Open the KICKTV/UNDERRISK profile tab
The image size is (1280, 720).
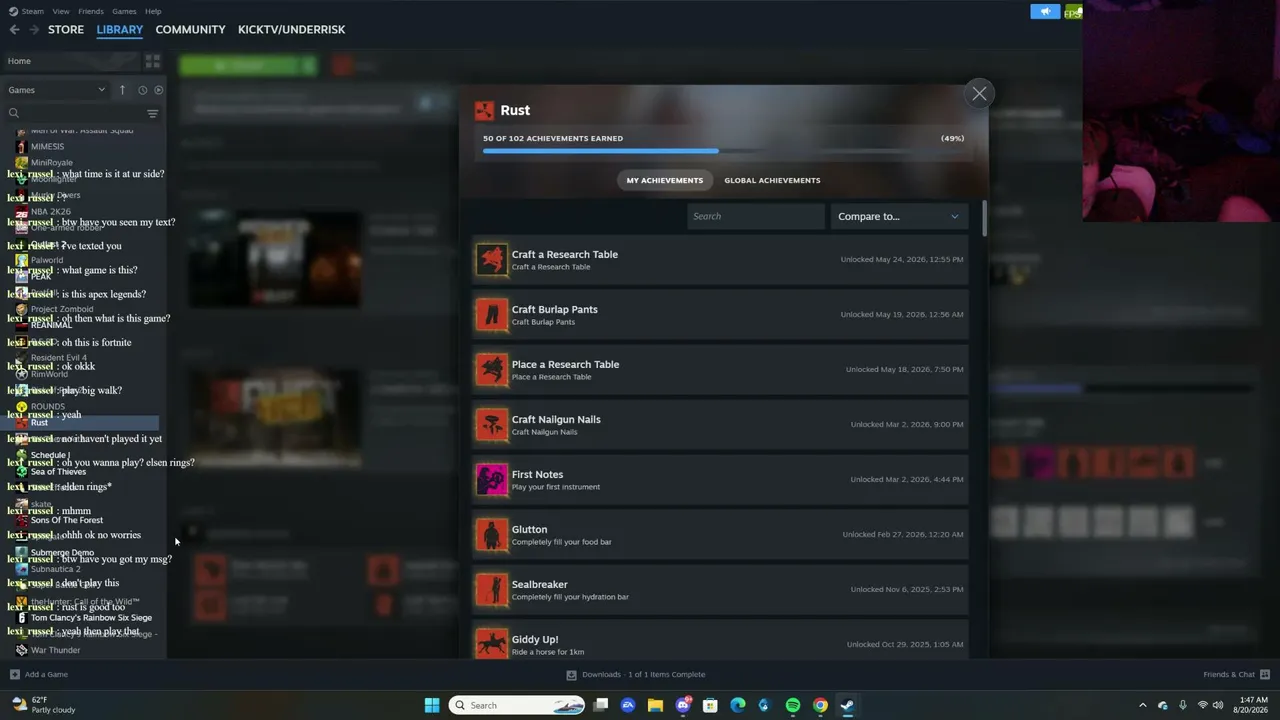coord(291,30)
